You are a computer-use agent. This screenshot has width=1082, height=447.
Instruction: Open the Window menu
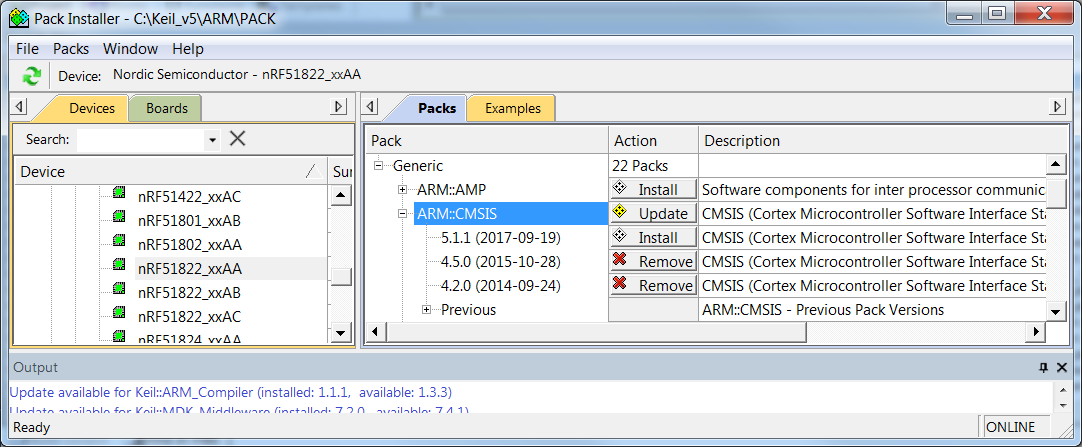tap(130, 49)
